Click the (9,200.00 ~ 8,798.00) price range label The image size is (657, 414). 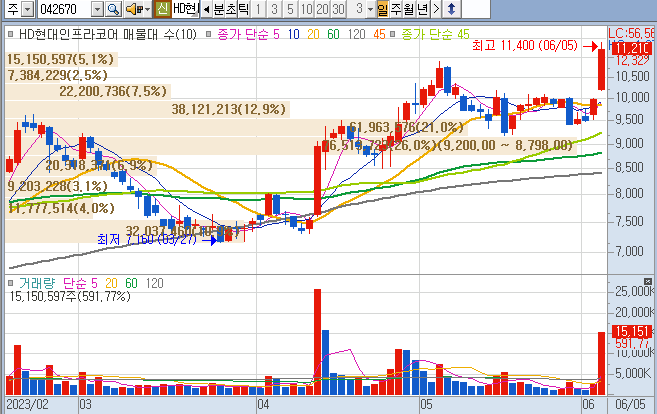click(x=505, y=145)
